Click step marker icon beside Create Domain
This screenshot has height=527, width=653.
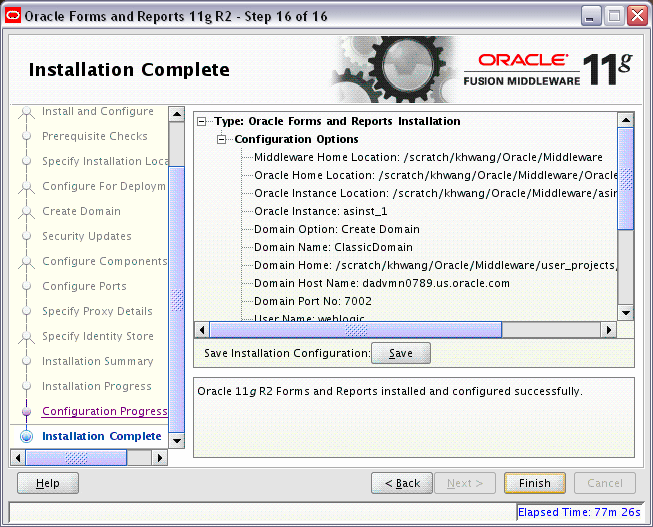(x=27, y=212)
